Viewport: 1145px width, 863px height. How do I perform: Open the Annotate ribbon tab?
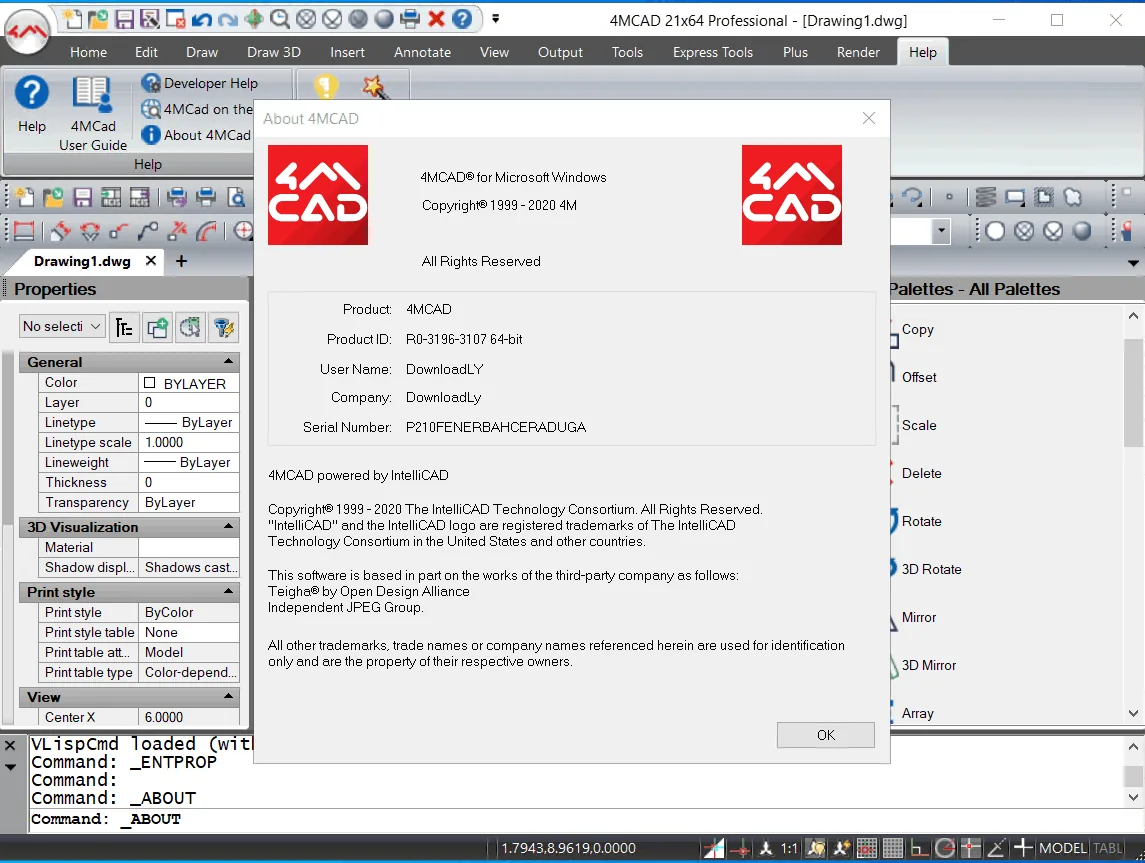[x=422, y=53]
